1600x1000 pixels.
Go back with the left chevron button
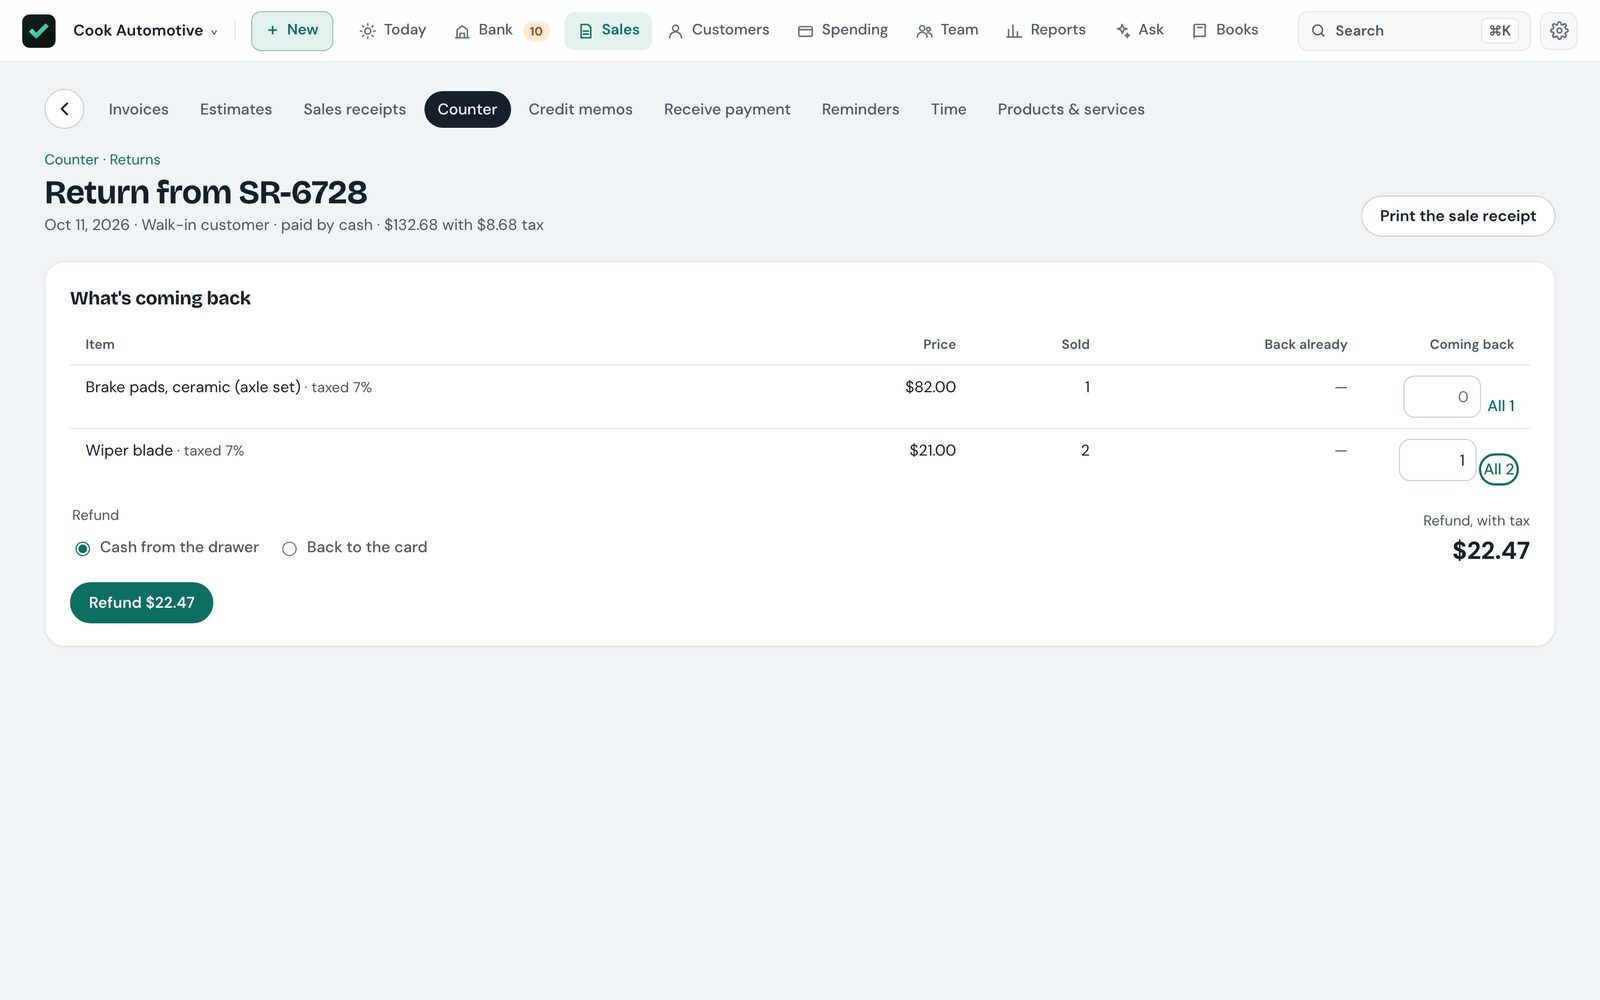click(x=64, y=109)
